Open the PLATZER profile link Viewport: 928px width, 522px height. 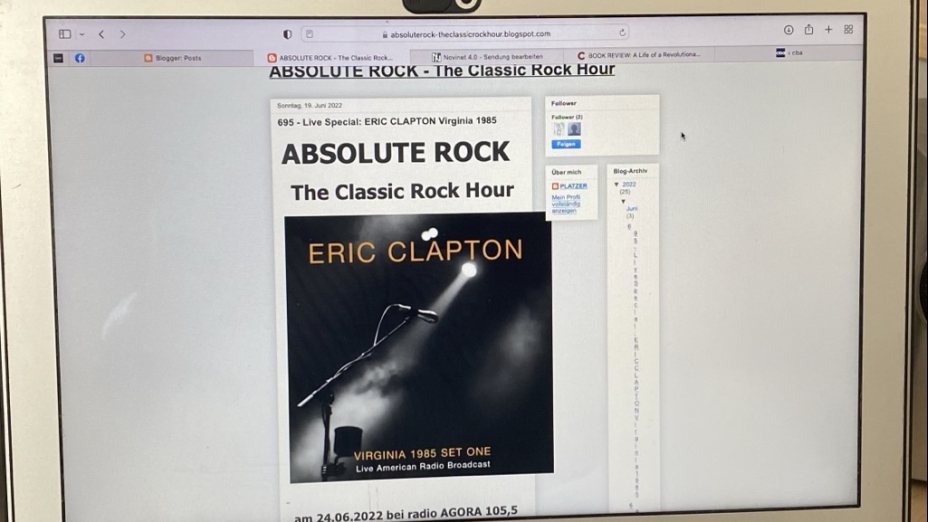[573, 186]
